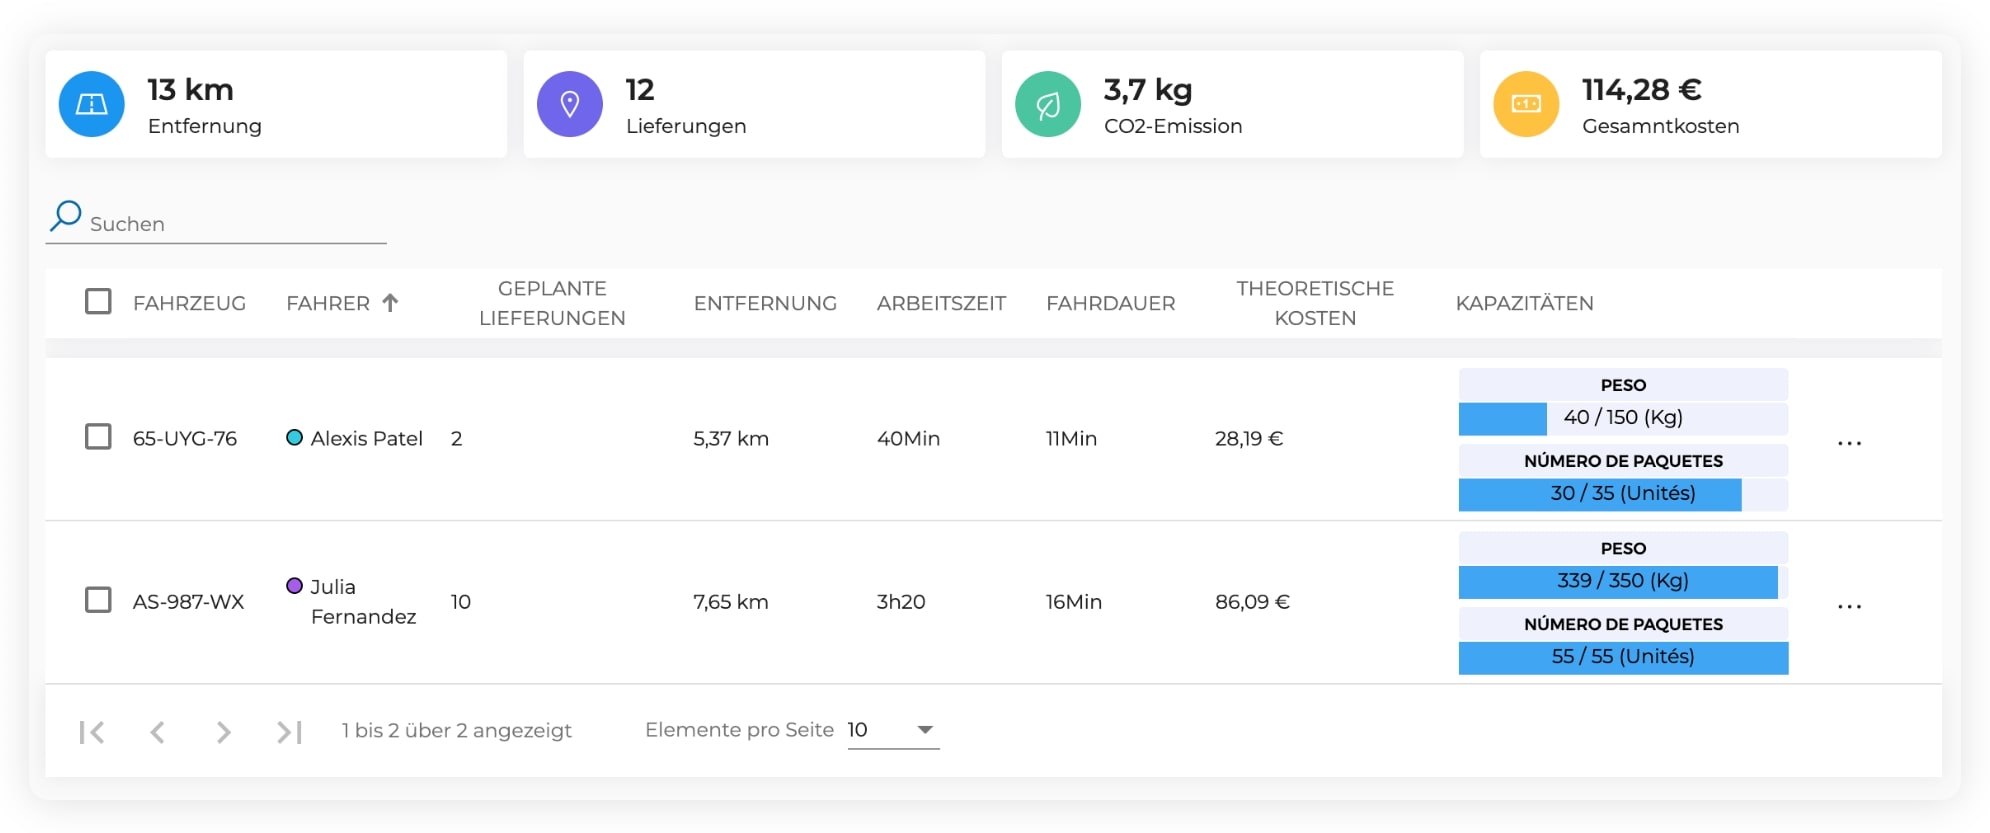This screenshot has width=1990, height=833.
Task: Click the Theoretische Kosten column header
Action: 1315,303
